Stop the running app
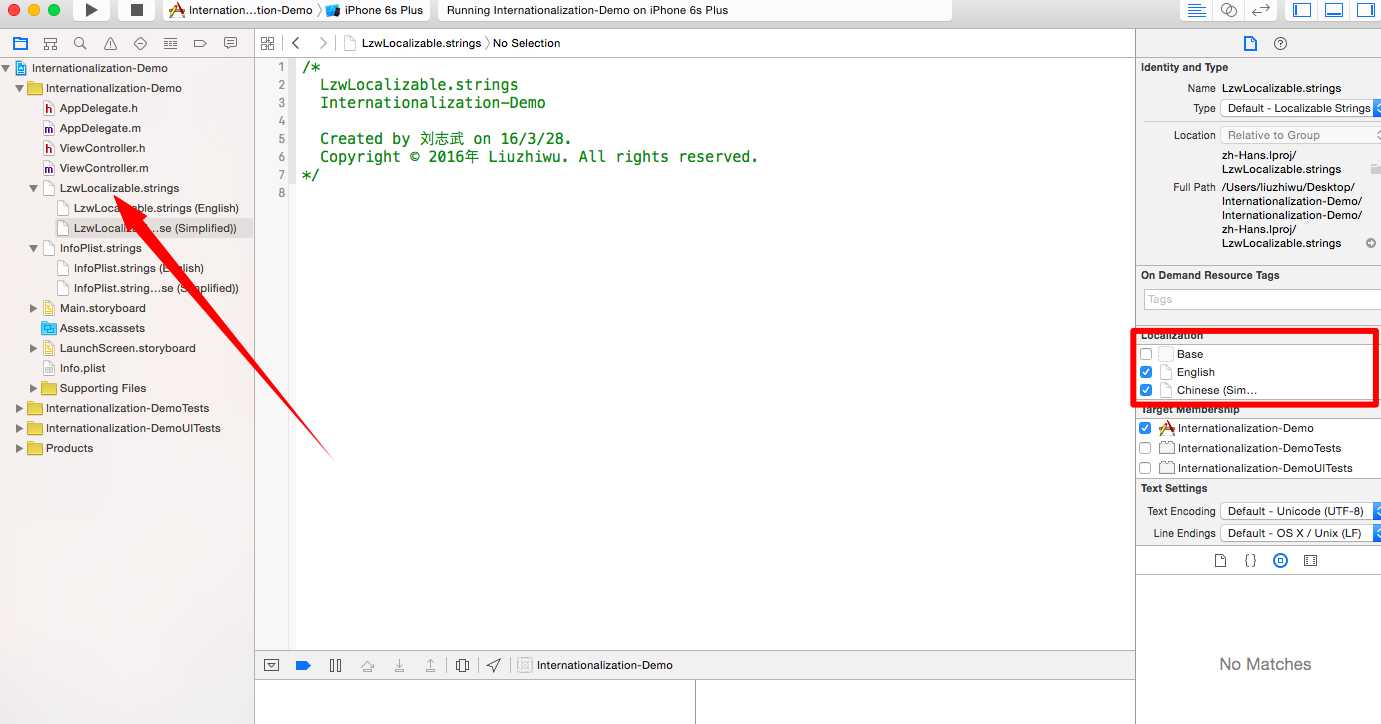This screenshot has height=724, width=1381. click(137, 10)
